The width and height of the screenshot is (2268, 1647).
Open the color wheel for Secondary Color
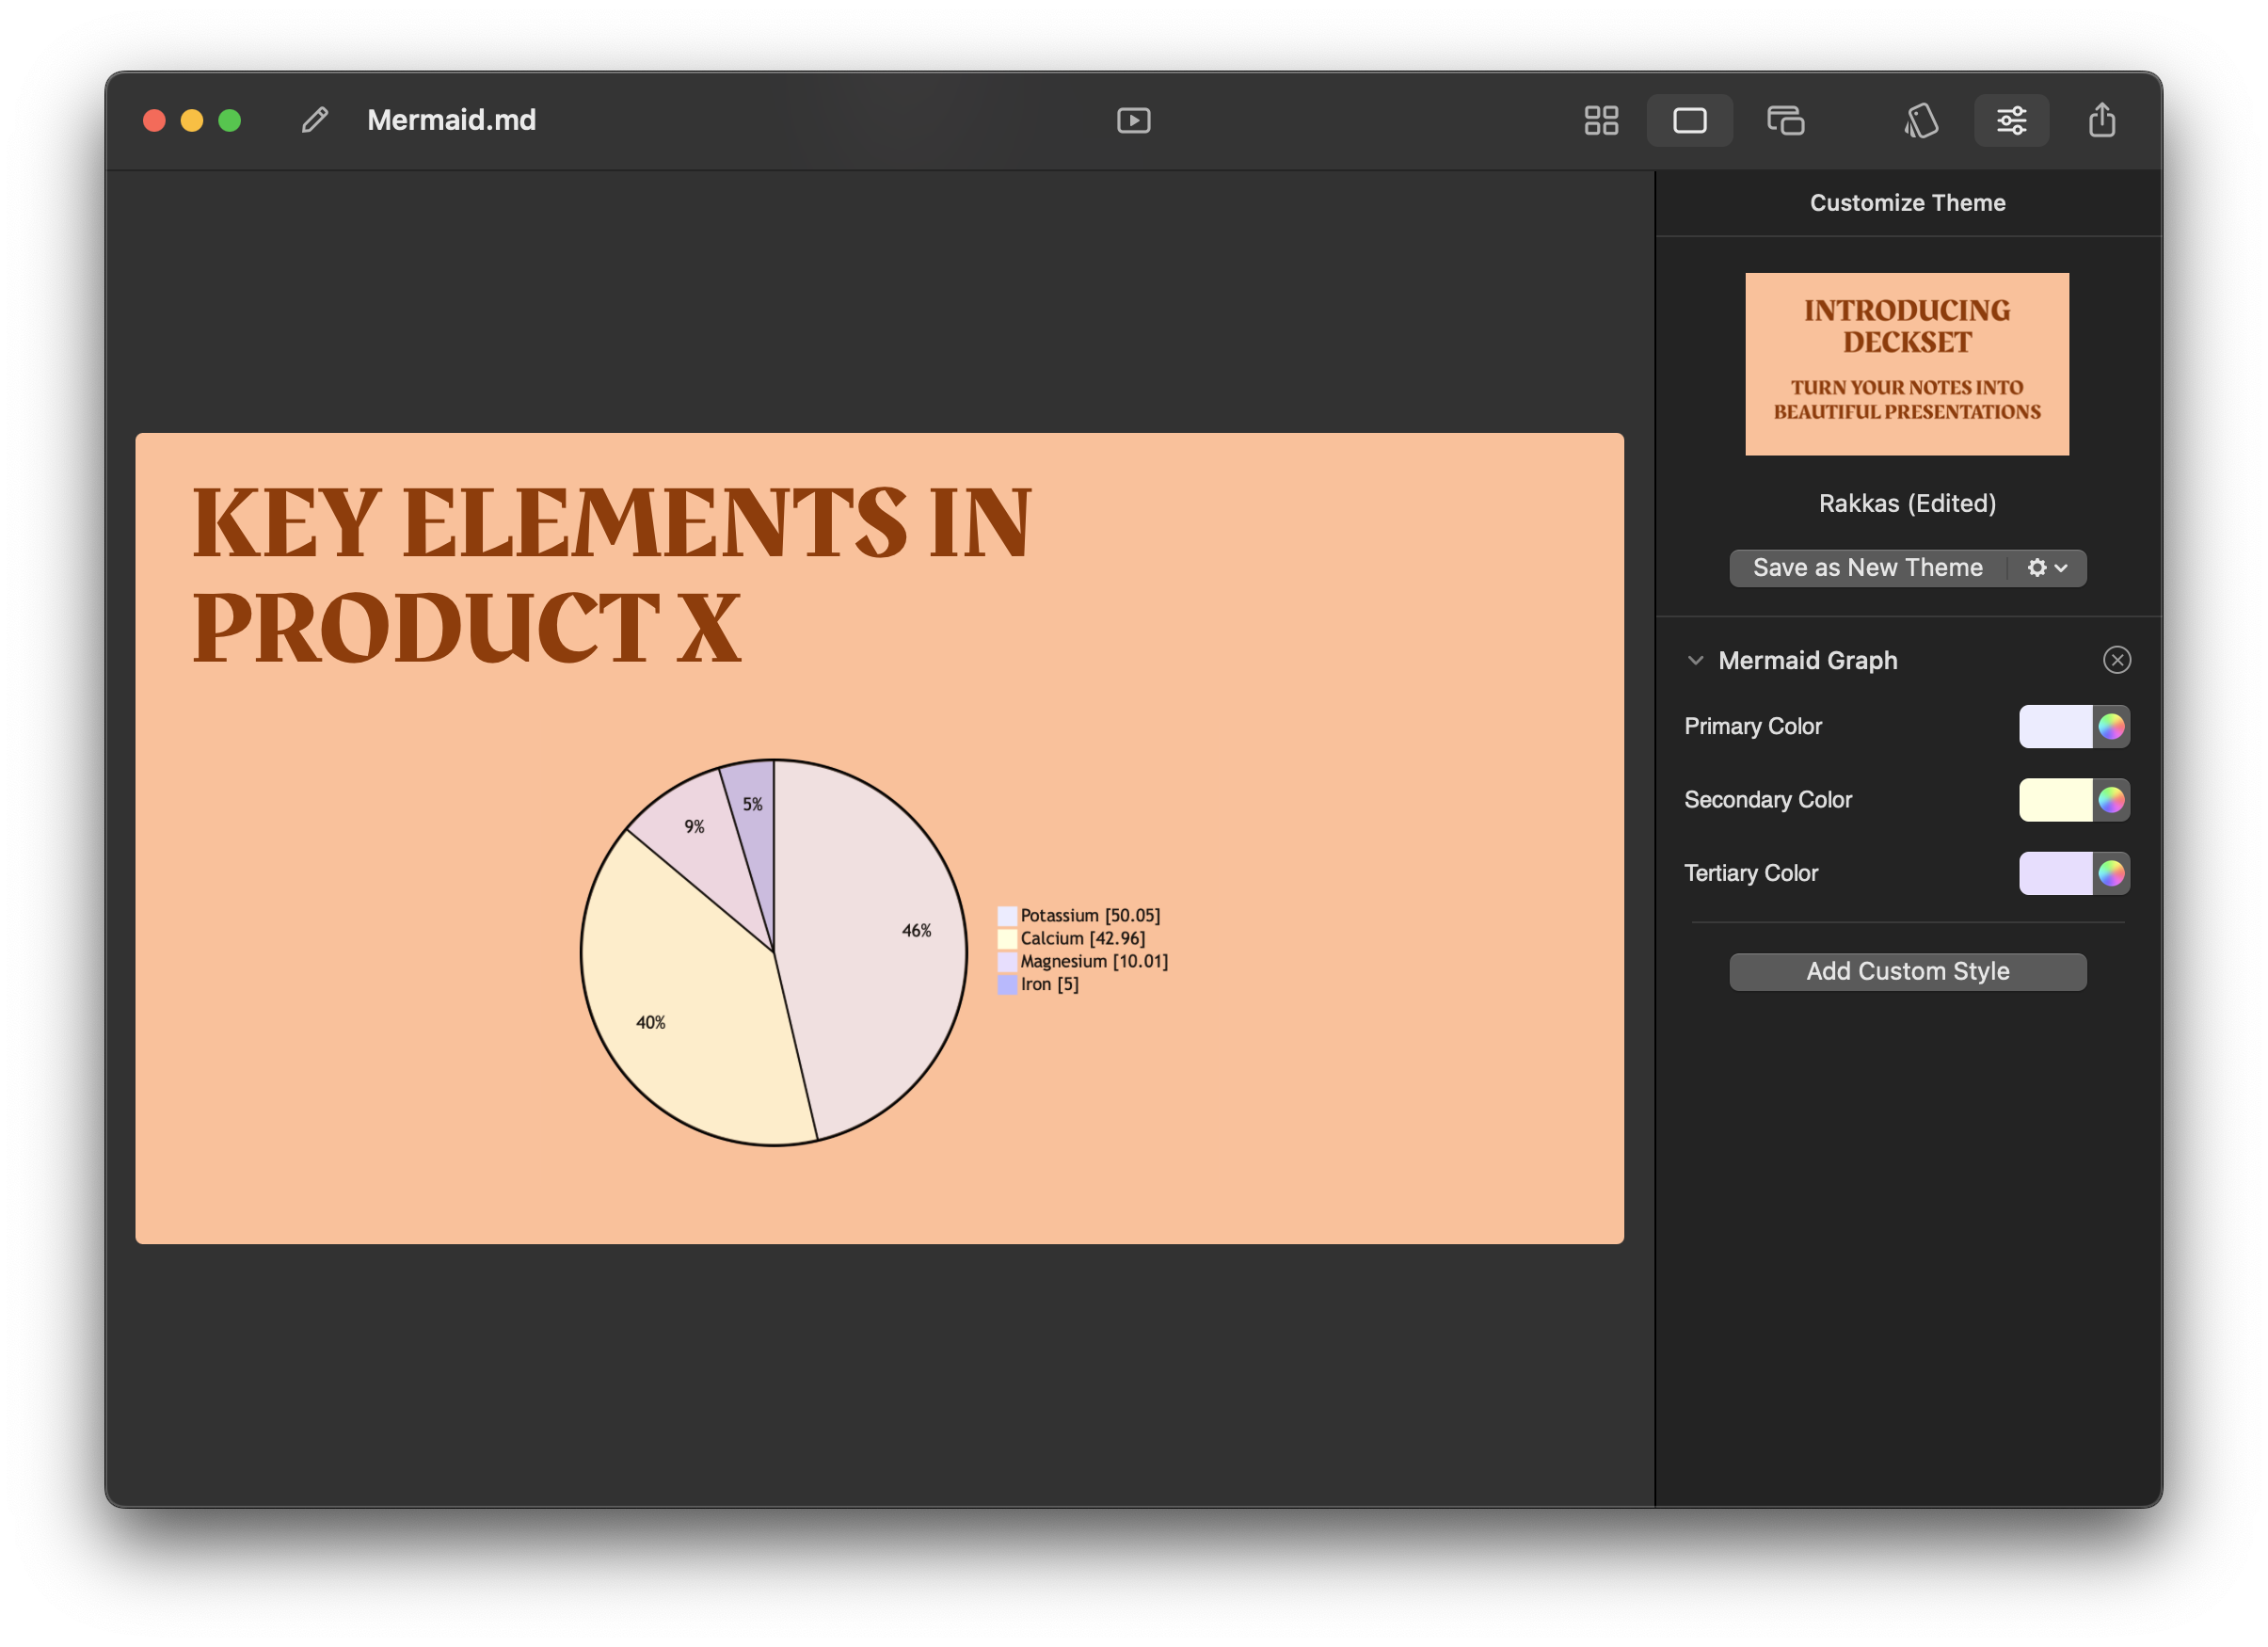(2110, 800)
